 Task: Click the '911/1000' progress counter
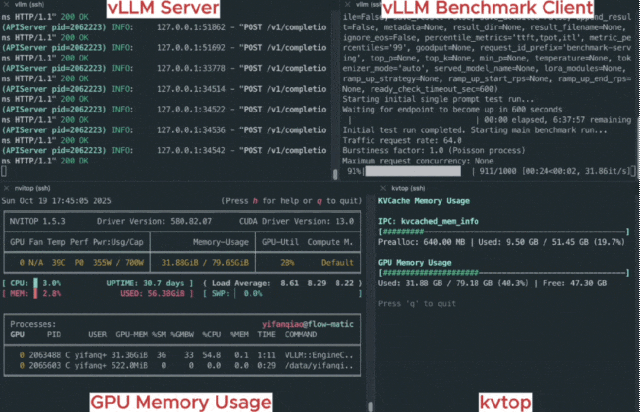(x=498, y=171)
